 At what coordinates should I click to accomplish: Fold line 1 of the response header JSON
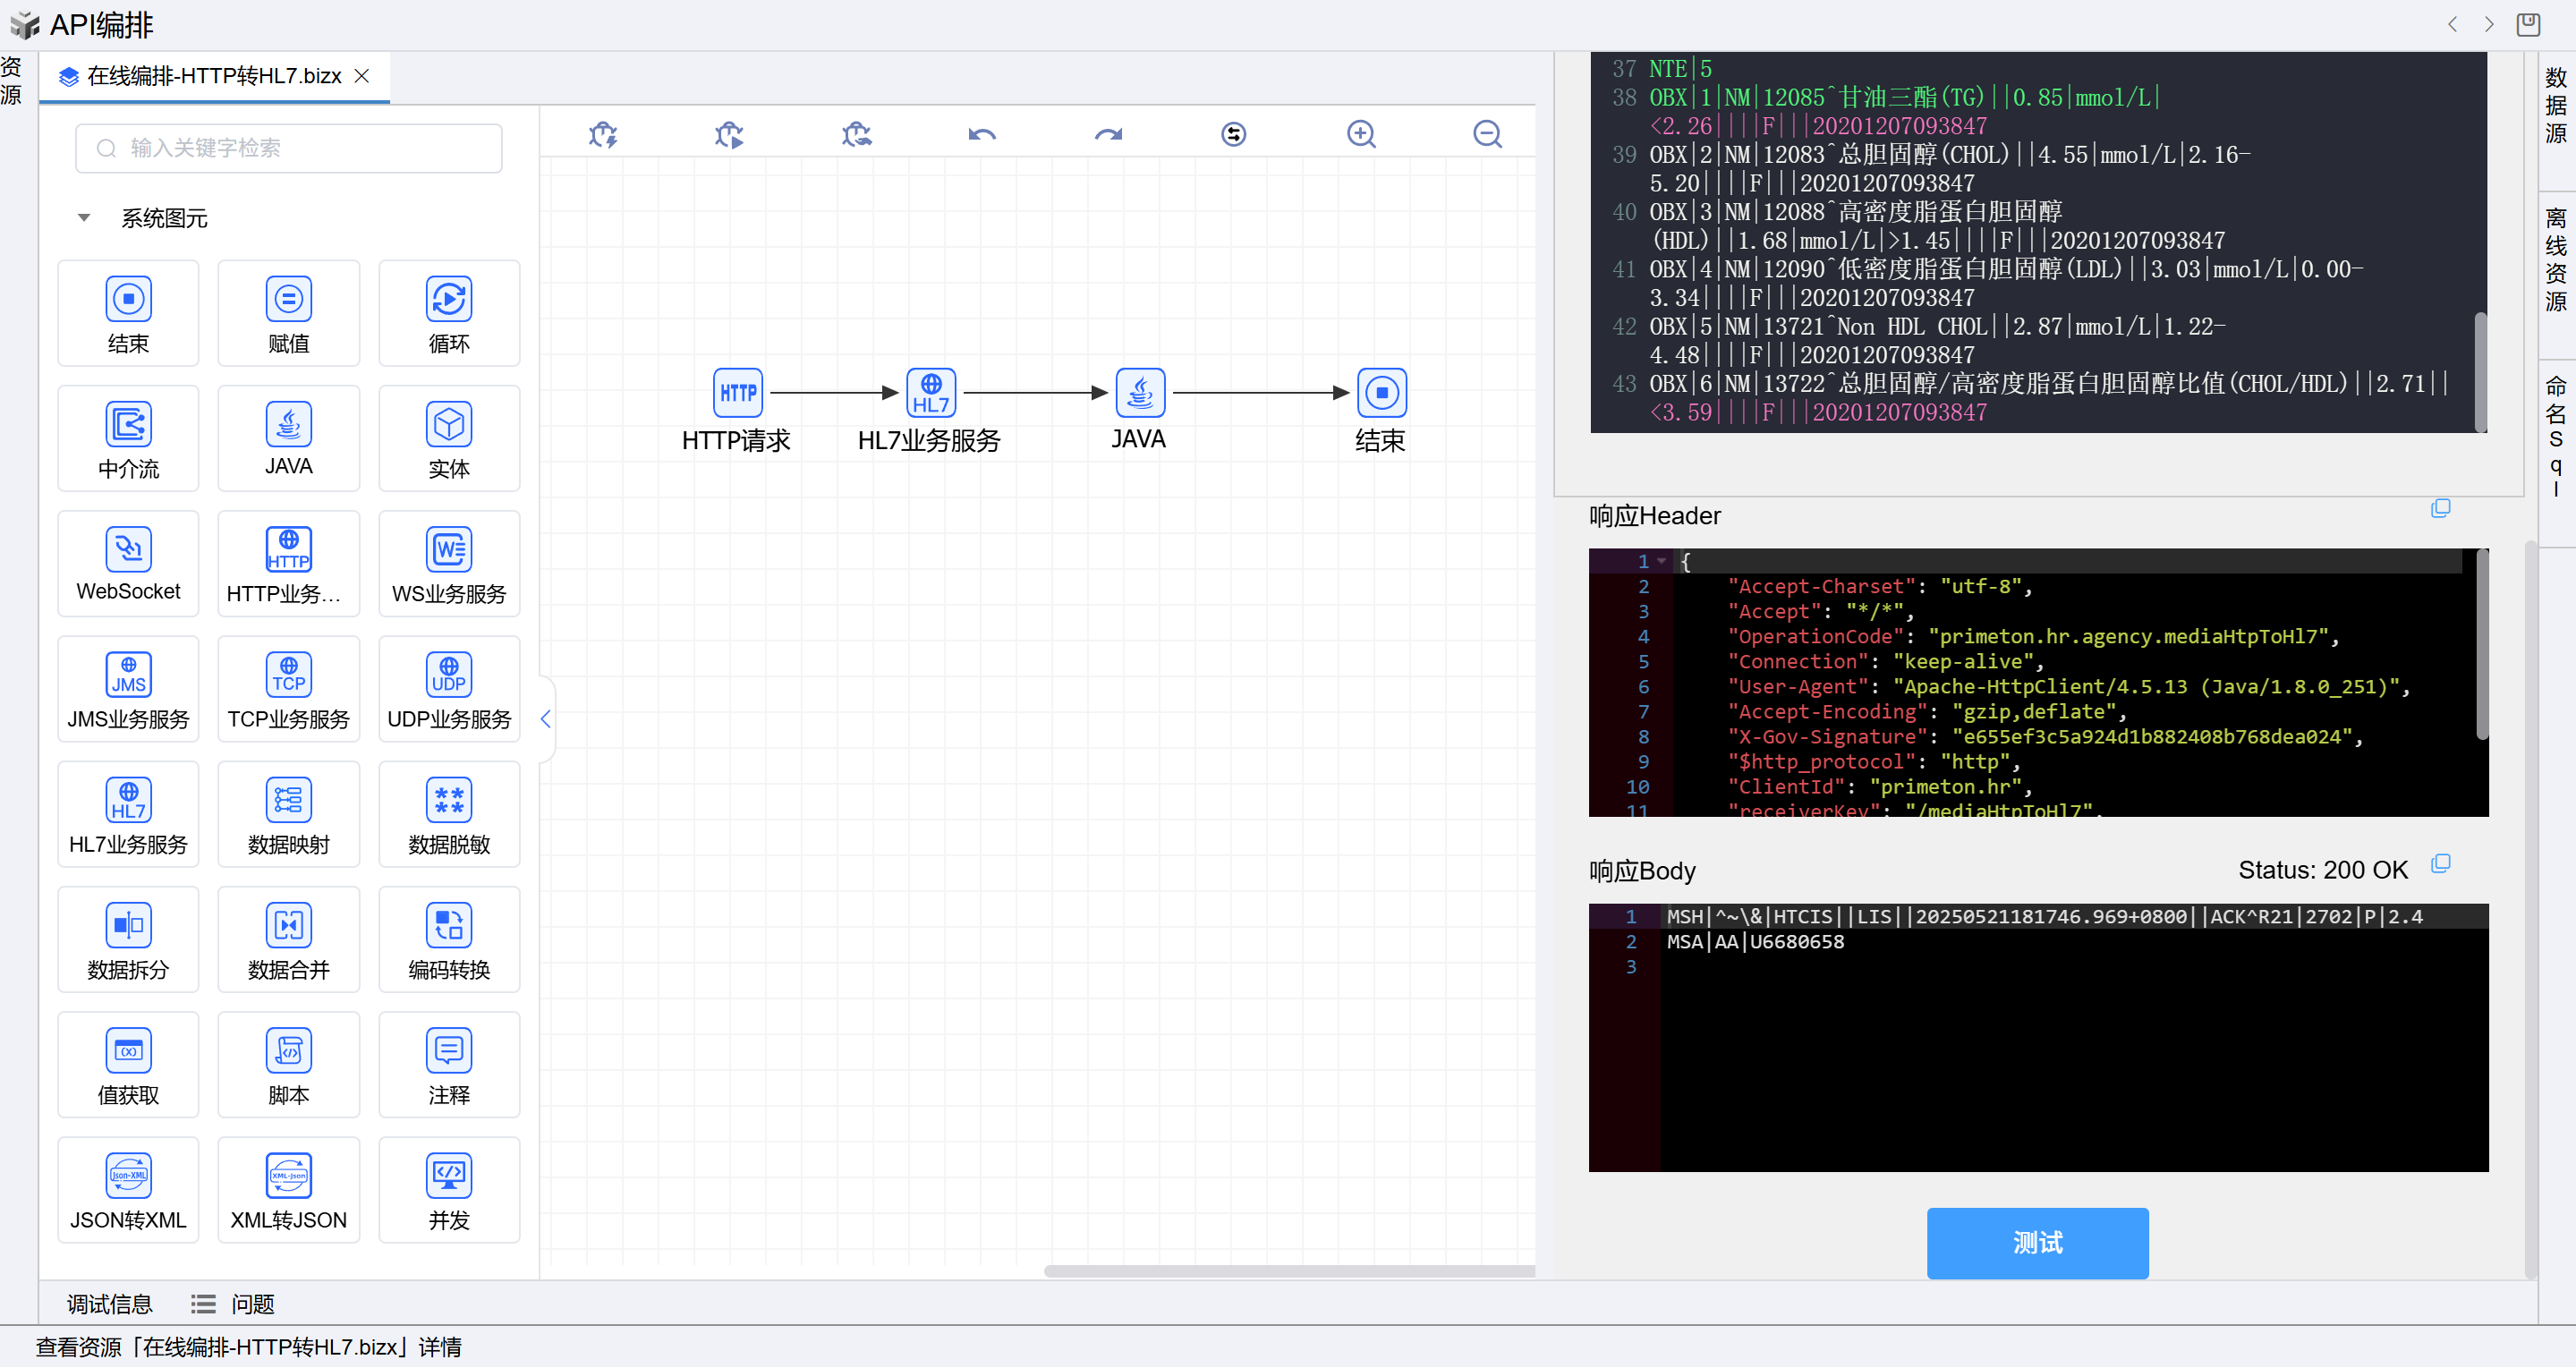1662,562
